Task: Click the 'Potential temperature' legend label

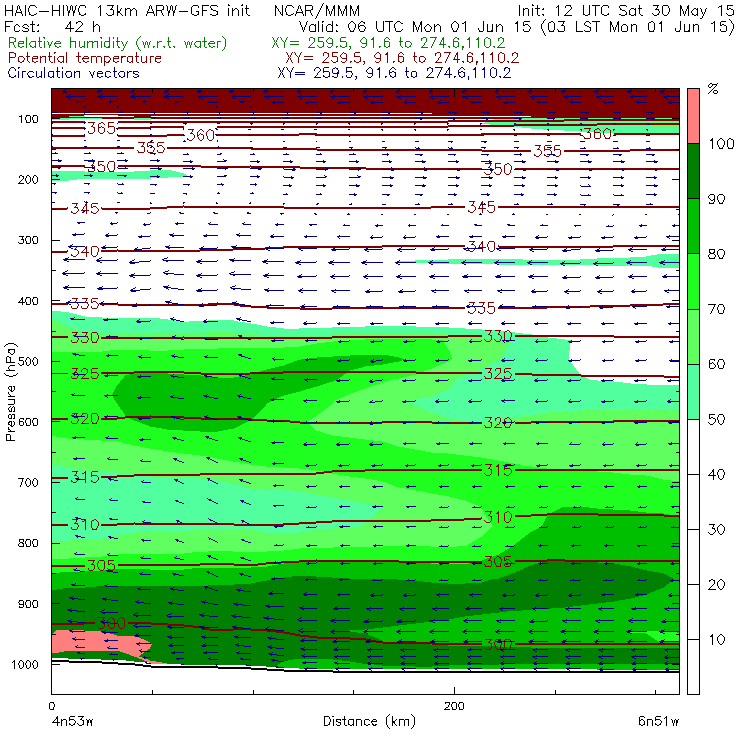Action: 85,58
